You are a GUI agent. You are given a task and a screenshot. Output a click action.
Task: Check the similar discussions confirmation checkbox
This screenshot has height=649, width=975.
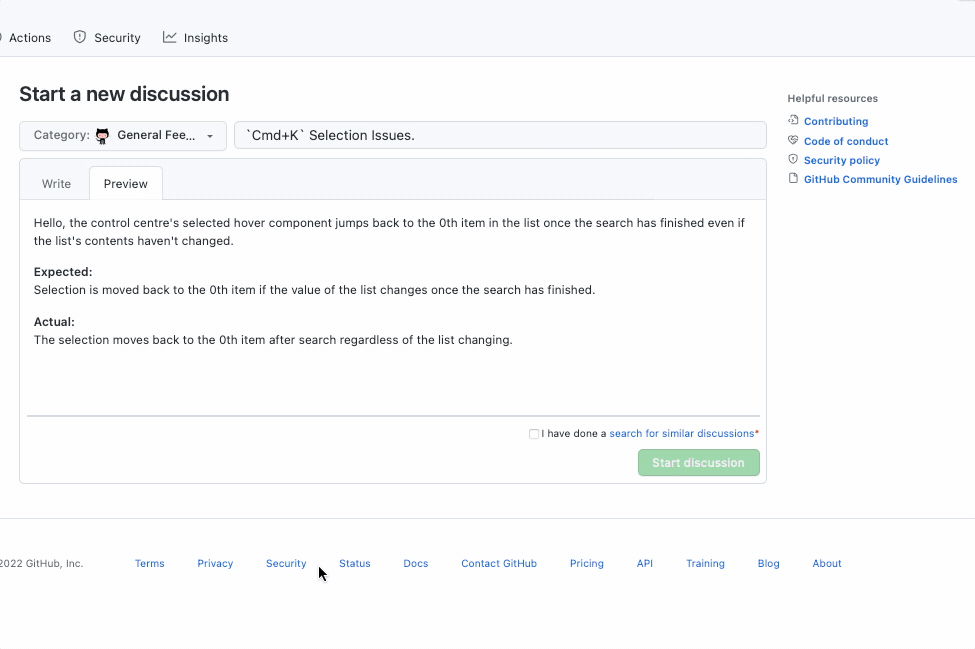(x=534, y=433)
